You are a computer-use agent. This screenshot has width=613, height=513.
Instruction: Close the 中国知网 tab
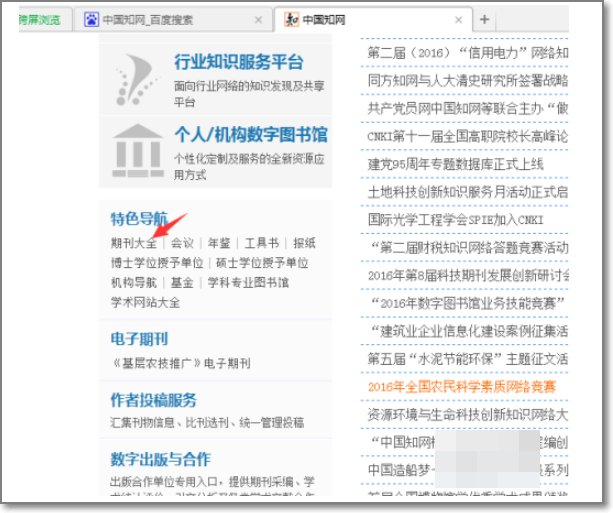pyautogui.click(x=459, y=20)
